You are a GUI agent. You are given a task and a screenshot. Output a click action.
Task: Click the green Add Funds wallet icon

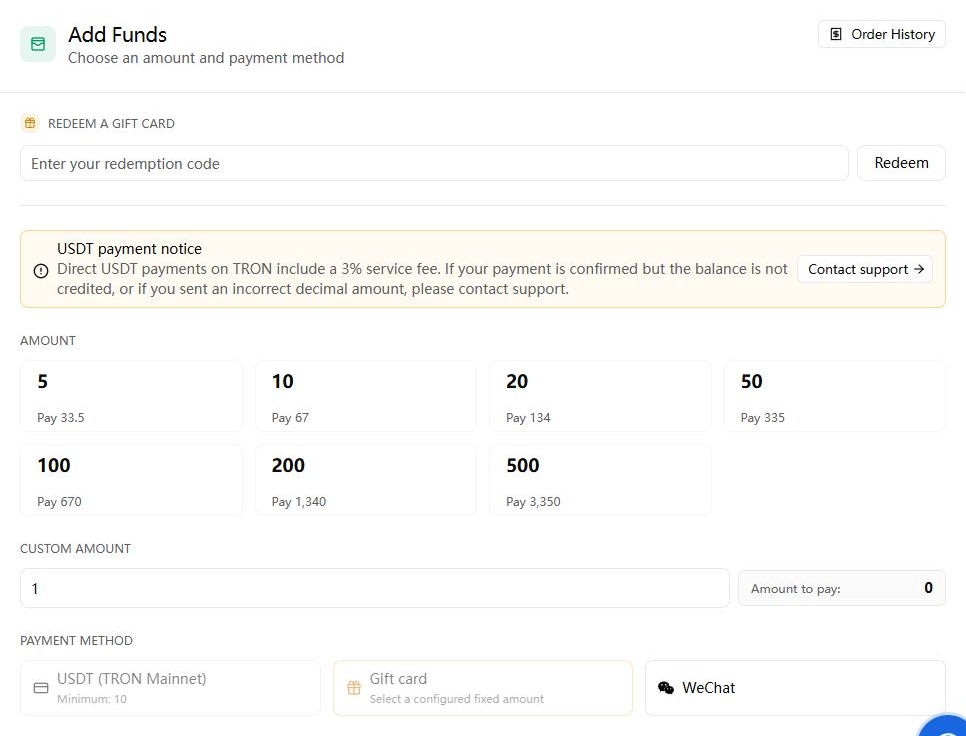click(x=38, y=44)
